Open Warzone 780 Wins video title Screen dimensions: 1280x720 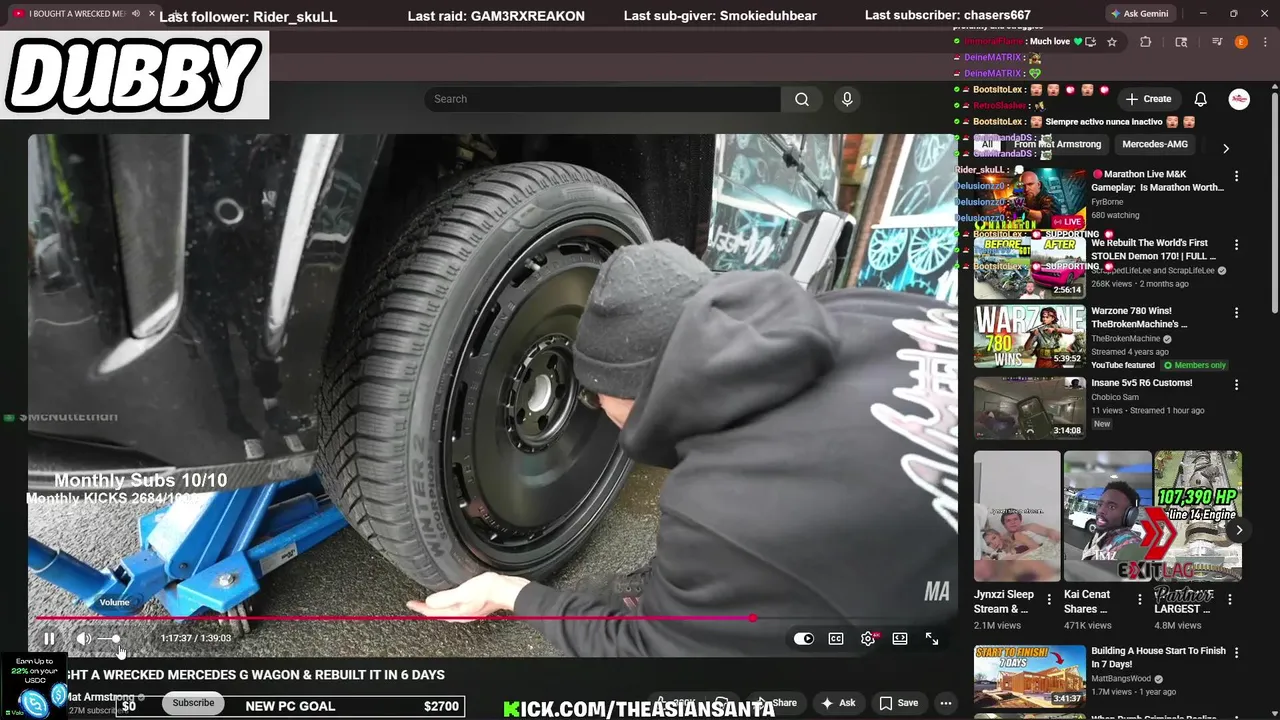pos(1139,317)
